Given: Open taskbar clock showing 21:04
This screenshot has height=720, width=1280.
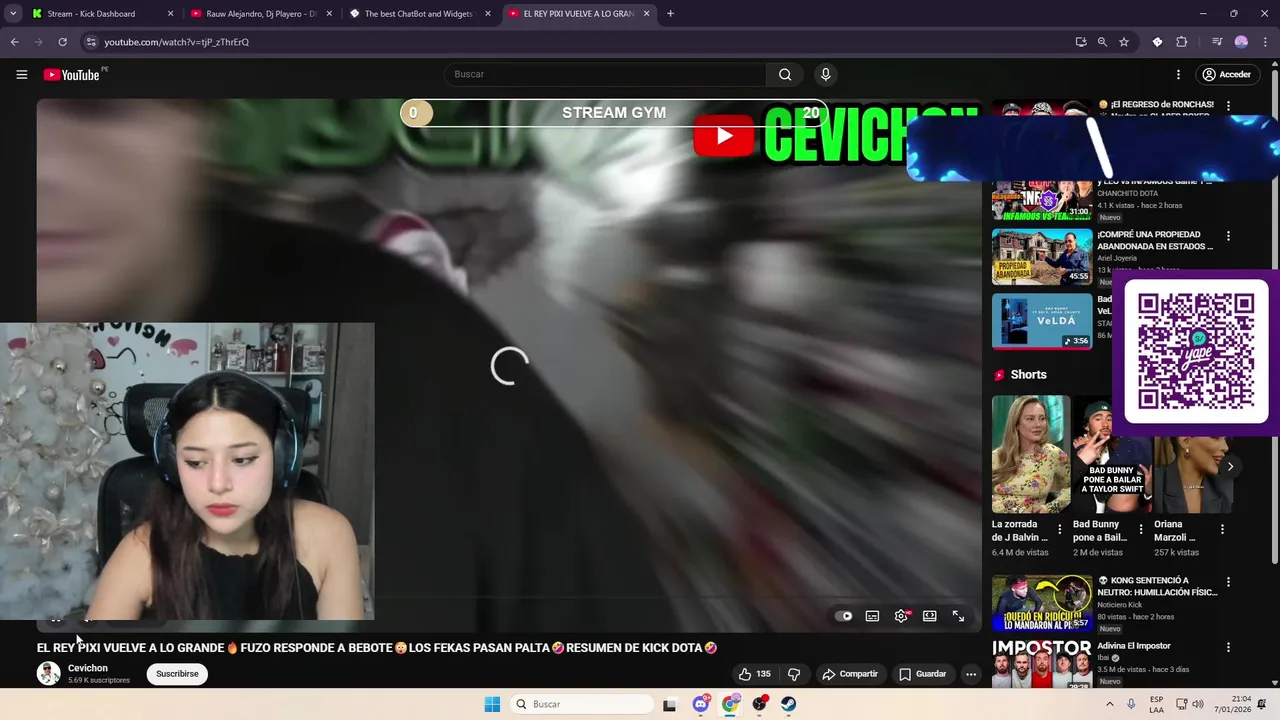Looking at the screenshot, I should [1232, 704].
